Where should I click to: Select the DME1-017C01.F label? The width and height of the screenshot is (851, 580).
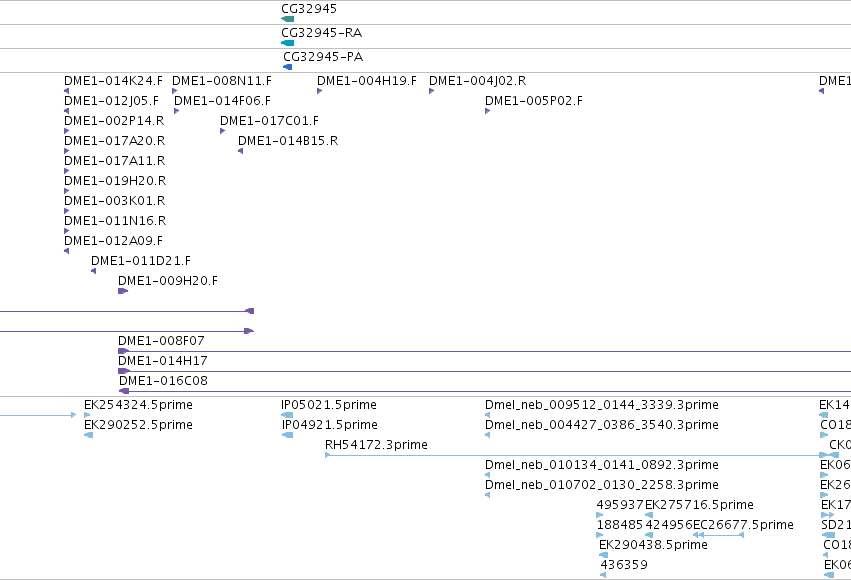(269, 121)
